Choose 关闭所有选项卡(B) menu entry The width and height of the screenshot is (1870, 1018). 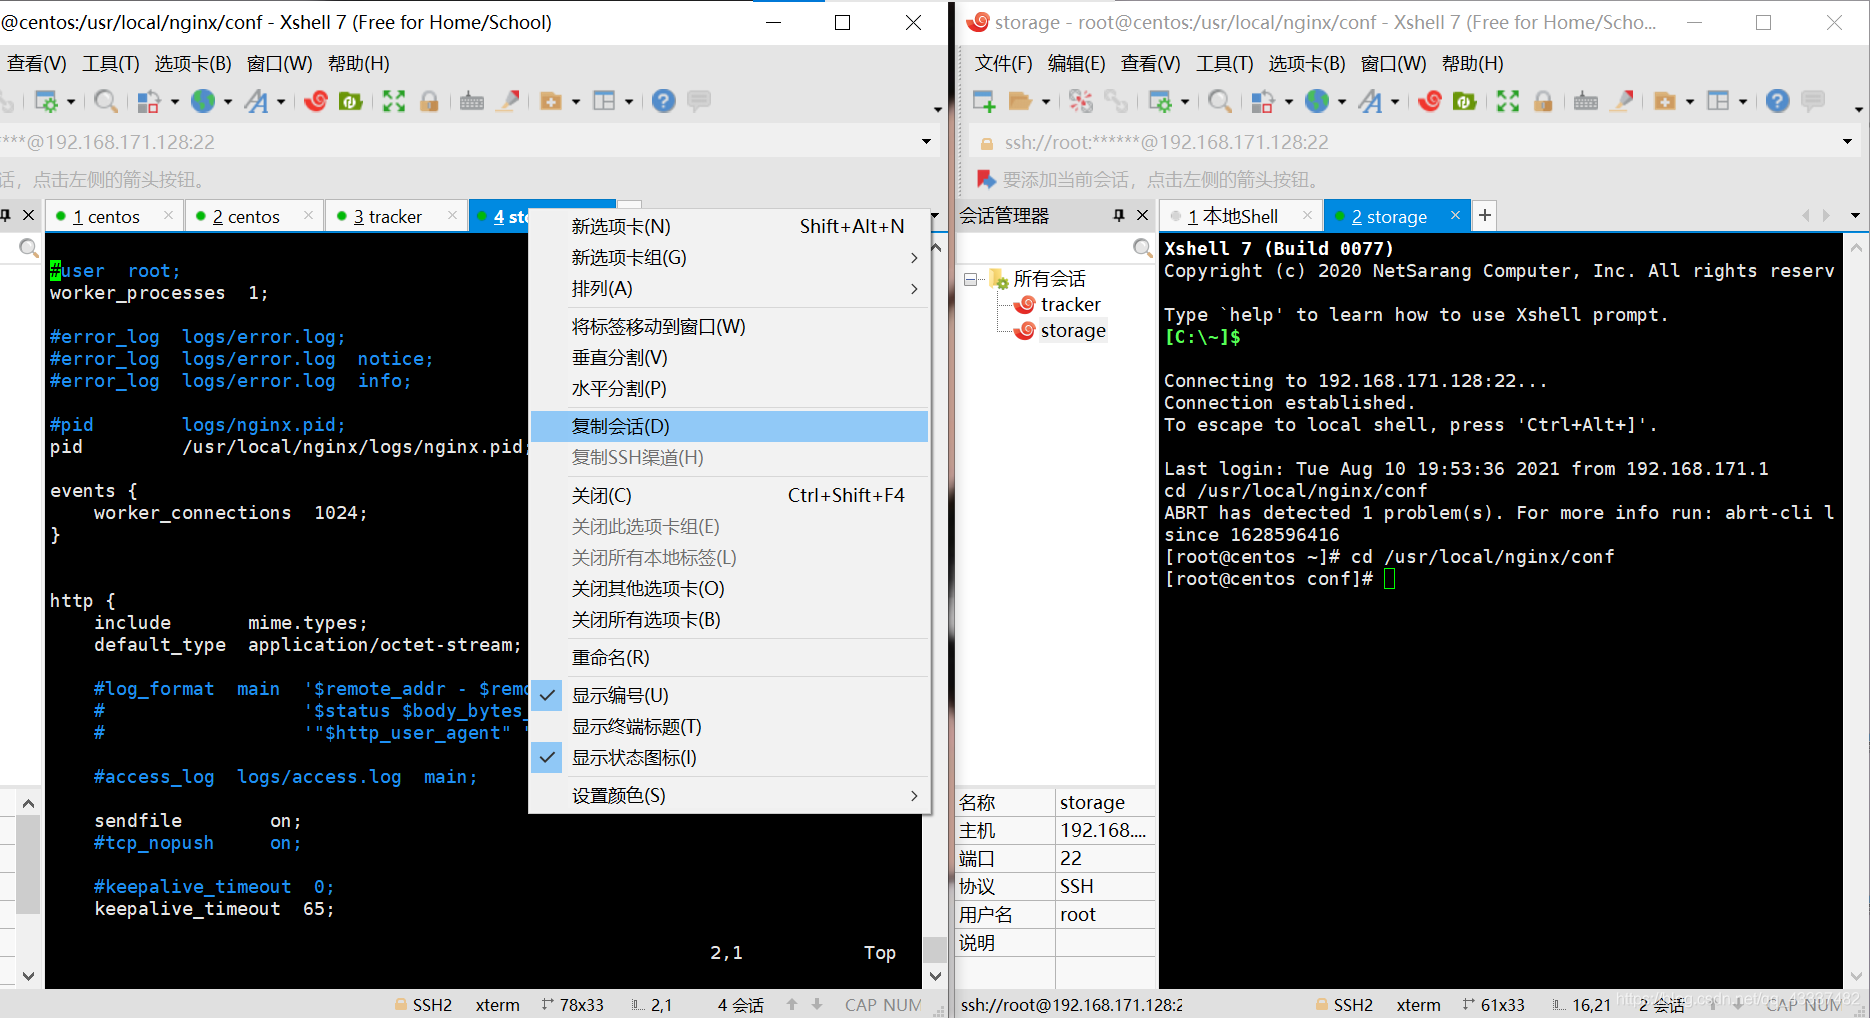coord(729,620)
